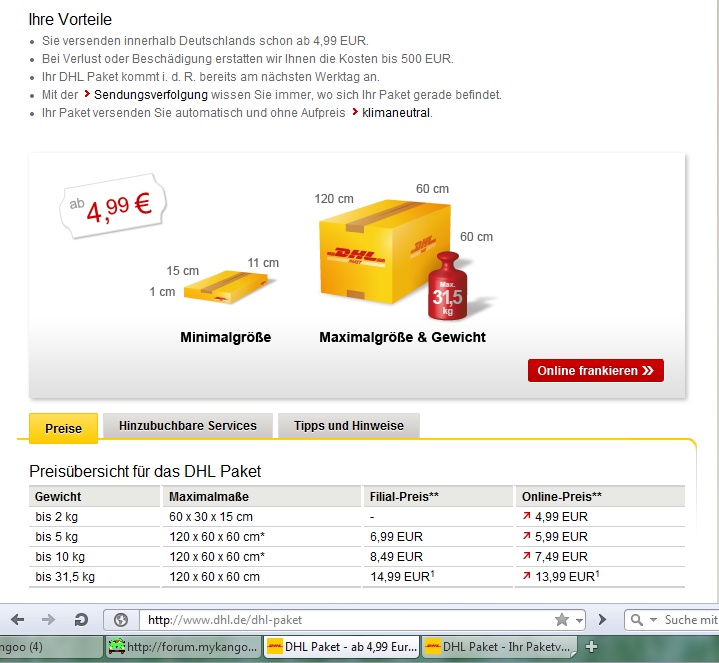
Task: Switch to the forum.mykango browser tab
Action: tap(183, 646)
